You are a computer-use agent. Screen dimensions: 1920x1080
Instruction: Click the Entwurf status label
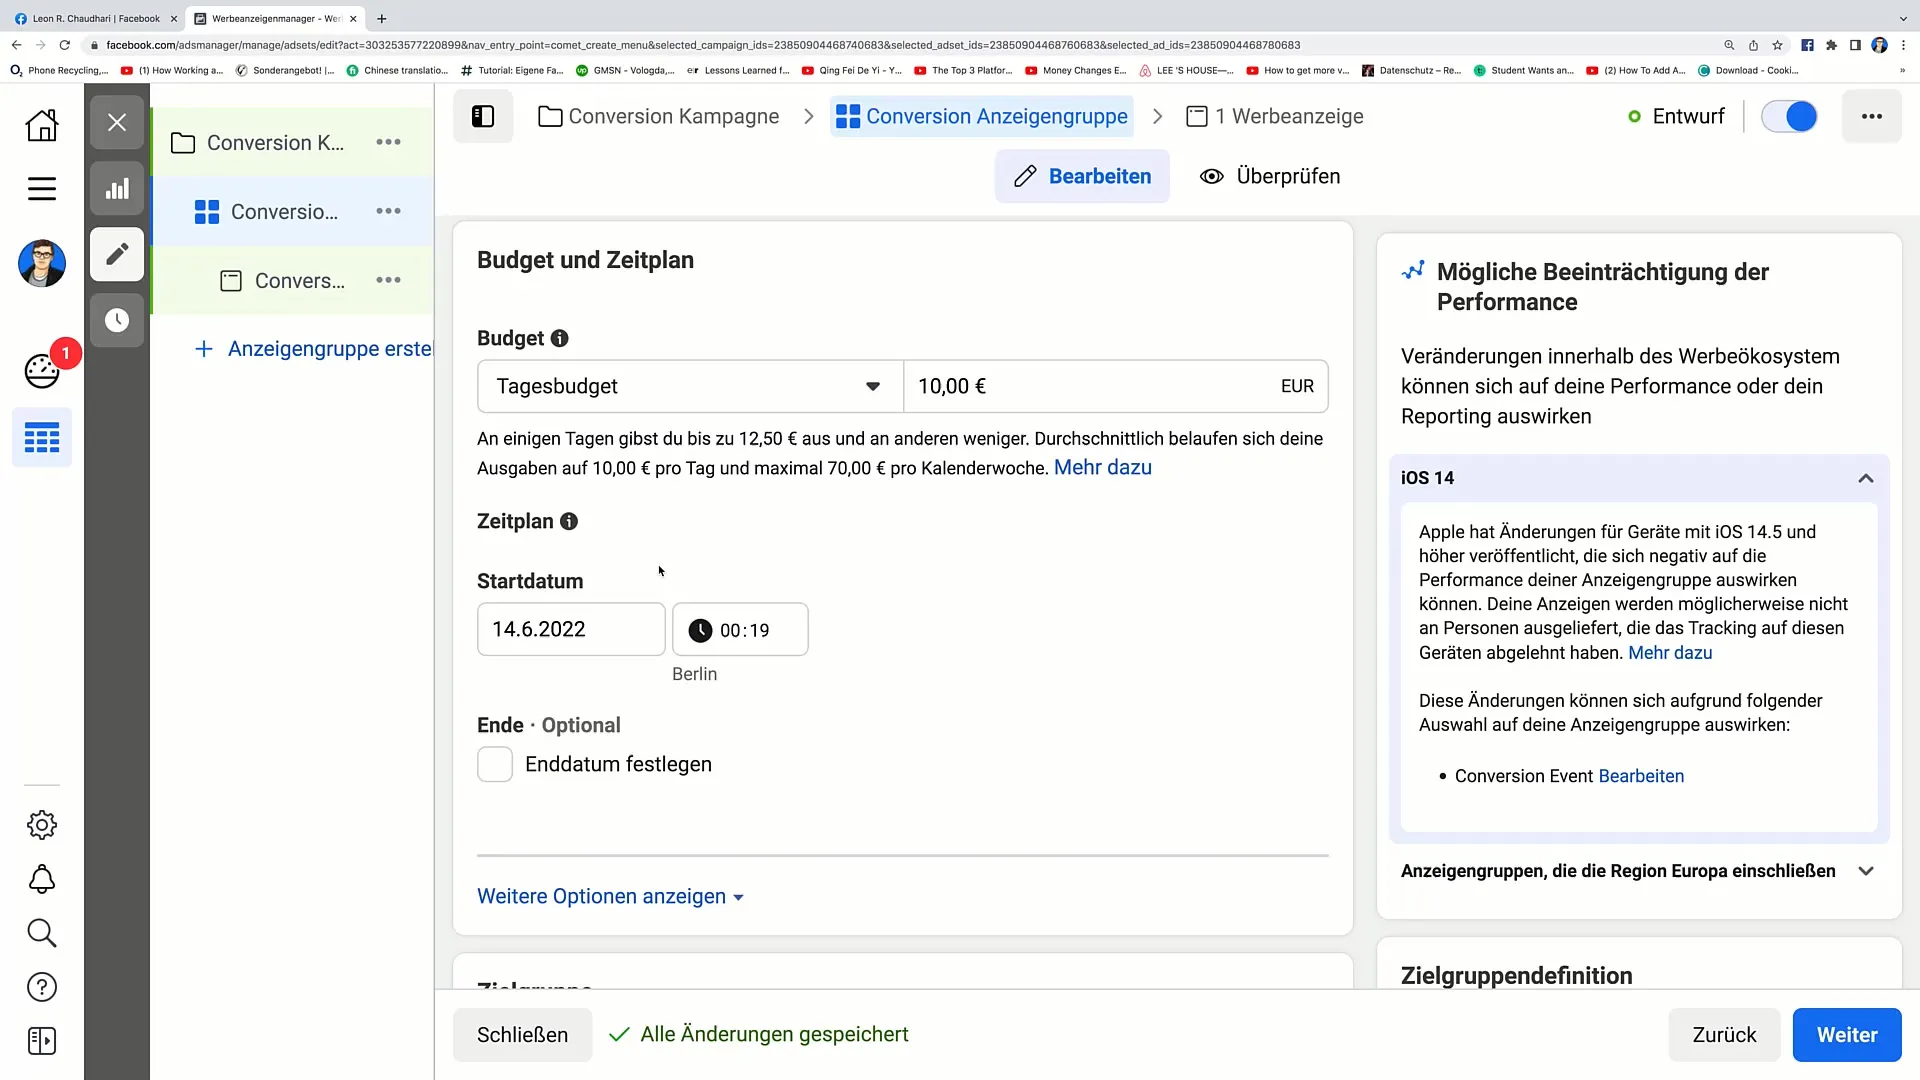tap(1688, 116)
